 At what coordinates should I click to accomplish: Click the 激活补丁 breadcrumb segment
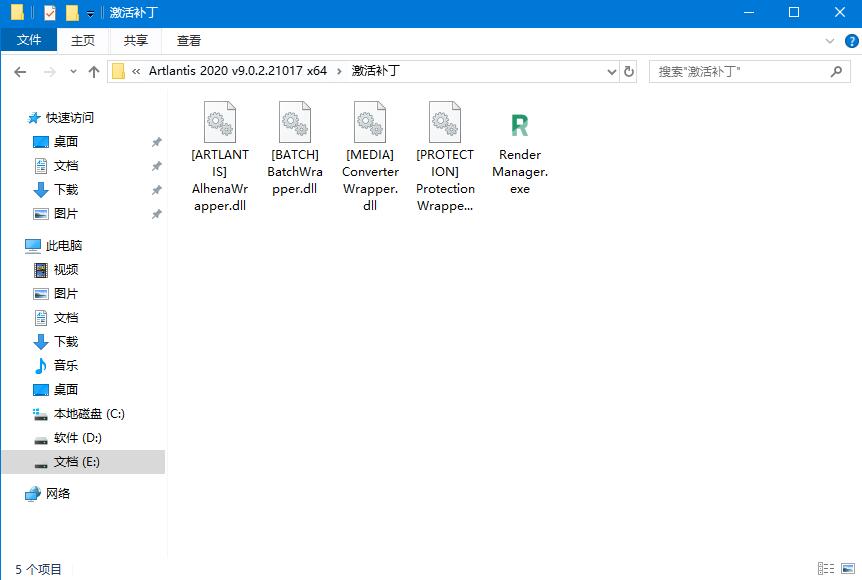376,71
